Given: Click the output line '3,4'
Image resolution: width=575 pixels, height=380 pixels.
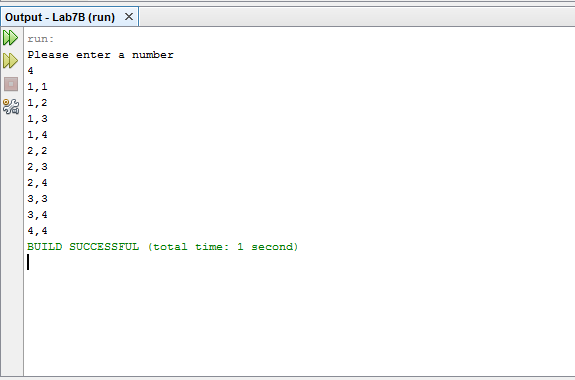Looking at the screenshot, I should [x=37, y=215].
